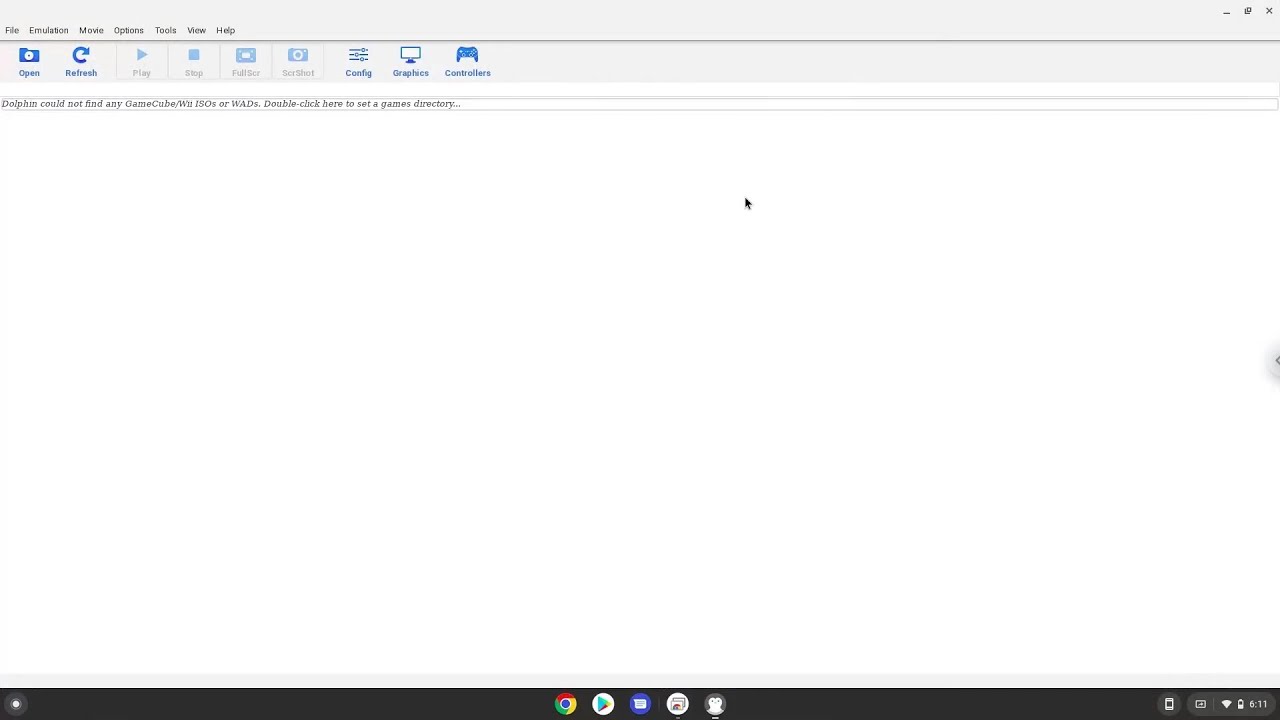Open the Options menu
The width and height of the screenshot is (1280, 720).
click(129, 30)
